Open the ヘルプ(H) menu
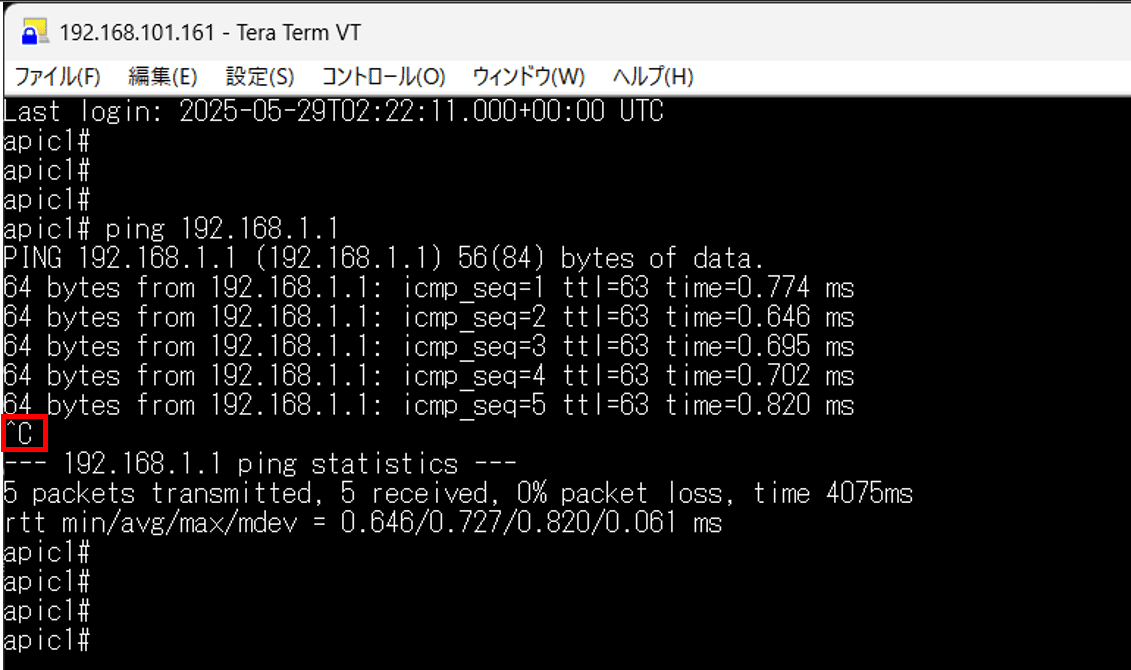1131x670 pixels. click(653, 76)
